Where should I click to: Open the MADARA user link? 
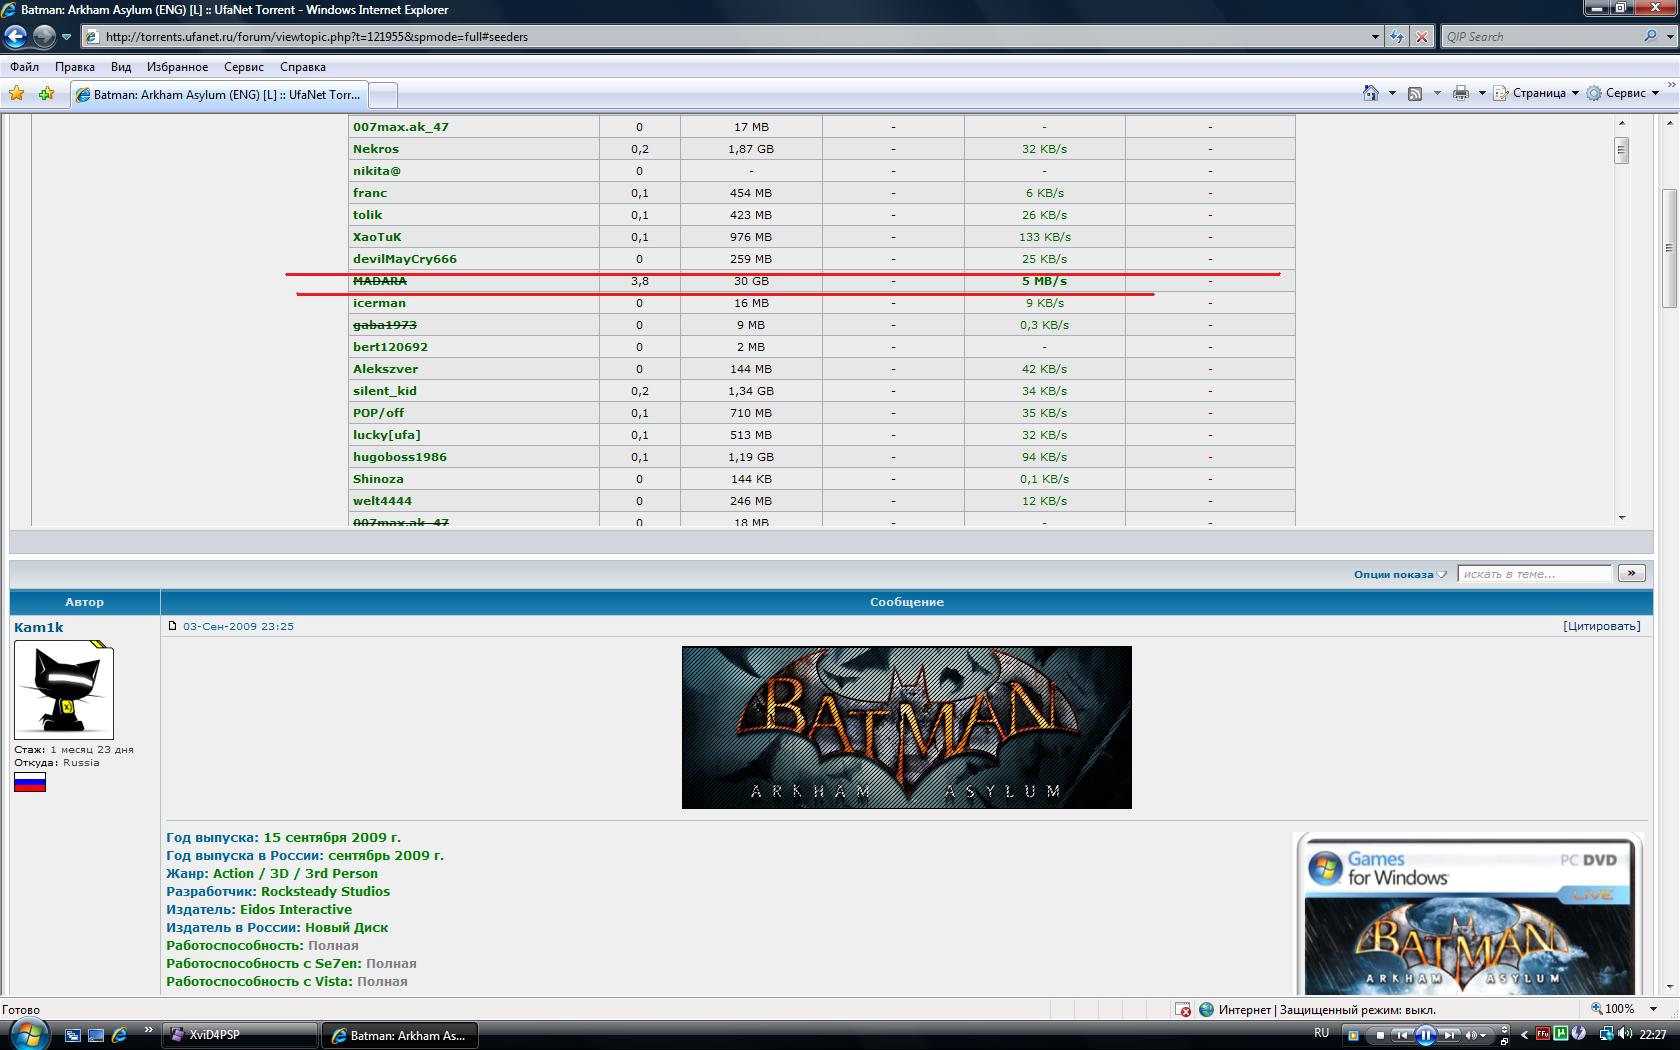tap(380, 281)
